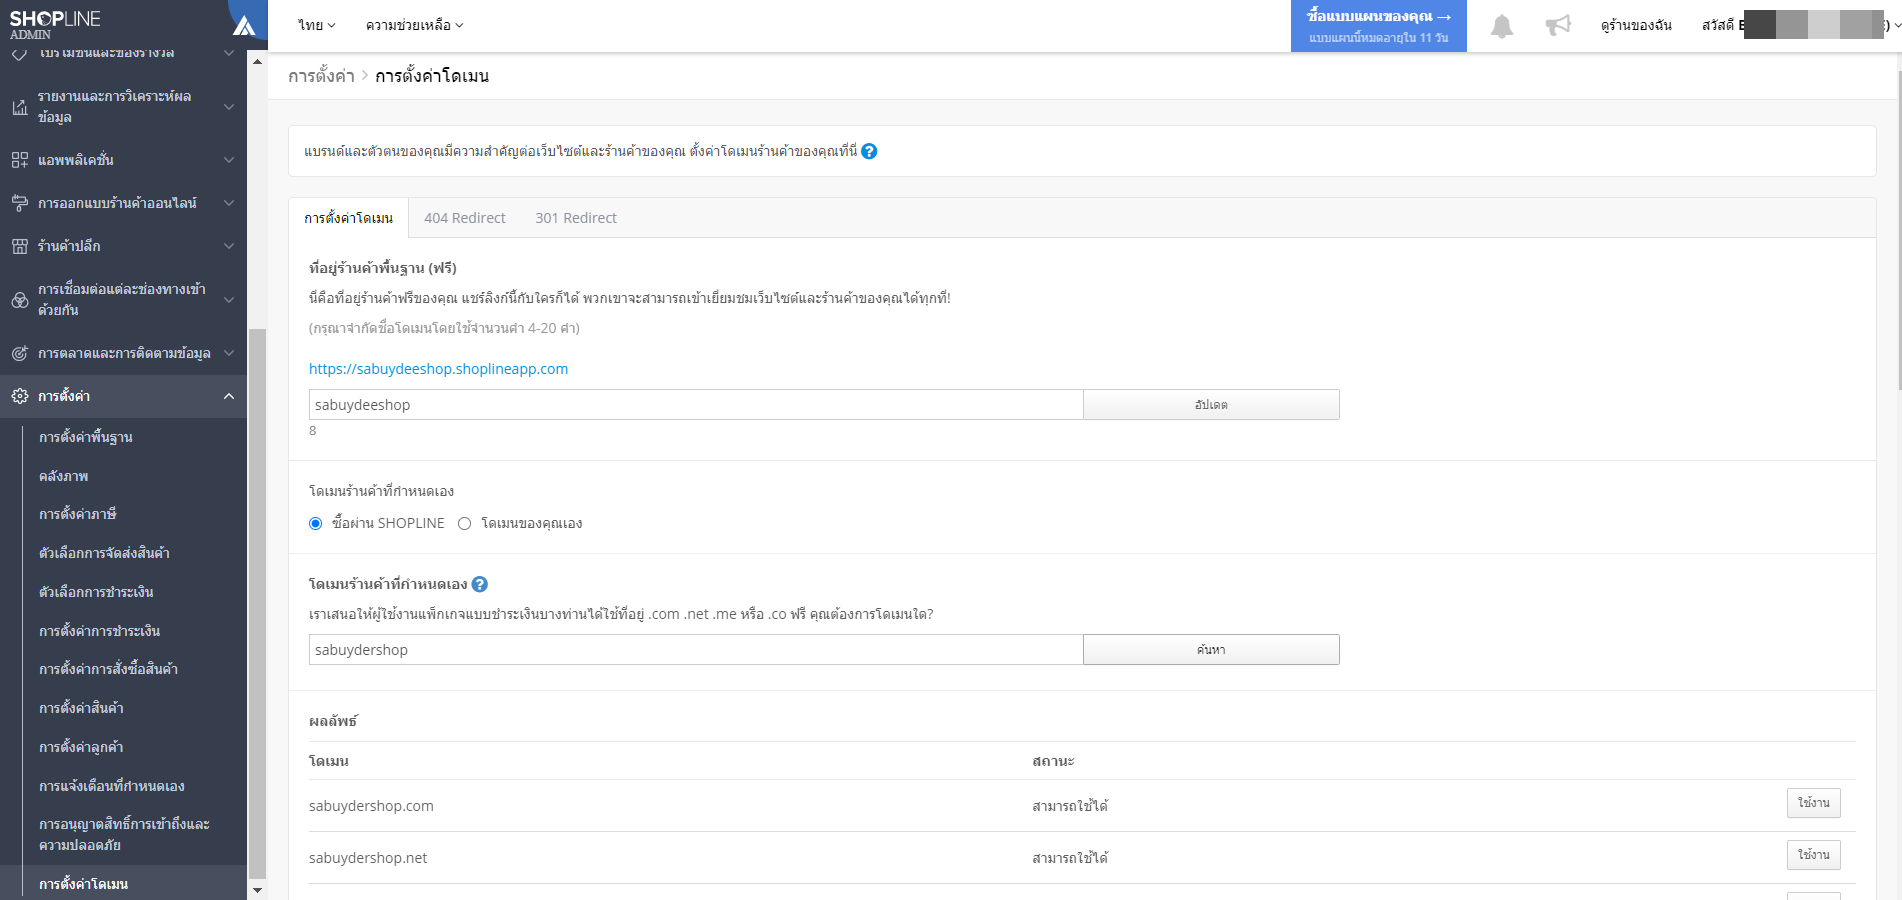
Task: Click the retail store icon in the sidebar
Action: pyautogui.click(x=19, y=246)
